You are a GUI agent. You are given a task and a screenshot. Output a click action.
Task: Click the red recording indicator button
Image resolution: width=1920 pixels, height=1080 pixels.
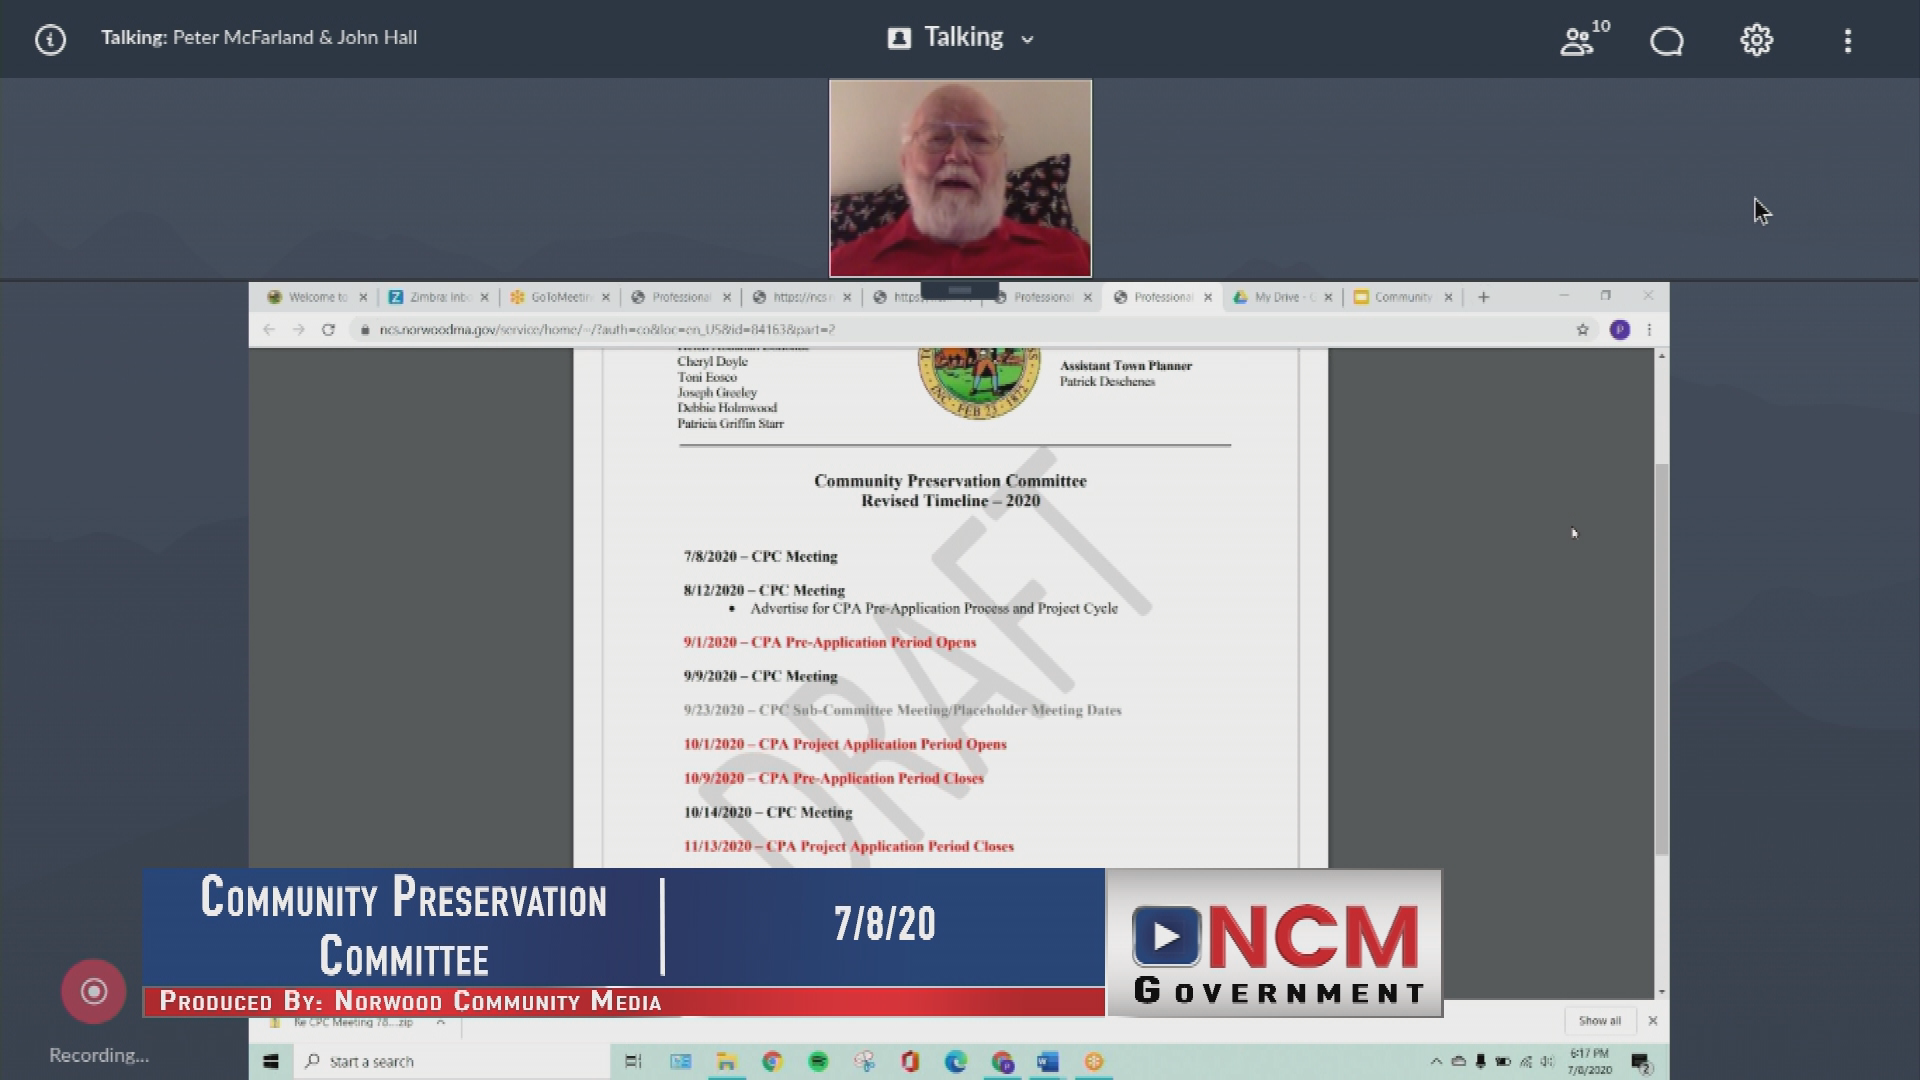(x=93, y=991)
